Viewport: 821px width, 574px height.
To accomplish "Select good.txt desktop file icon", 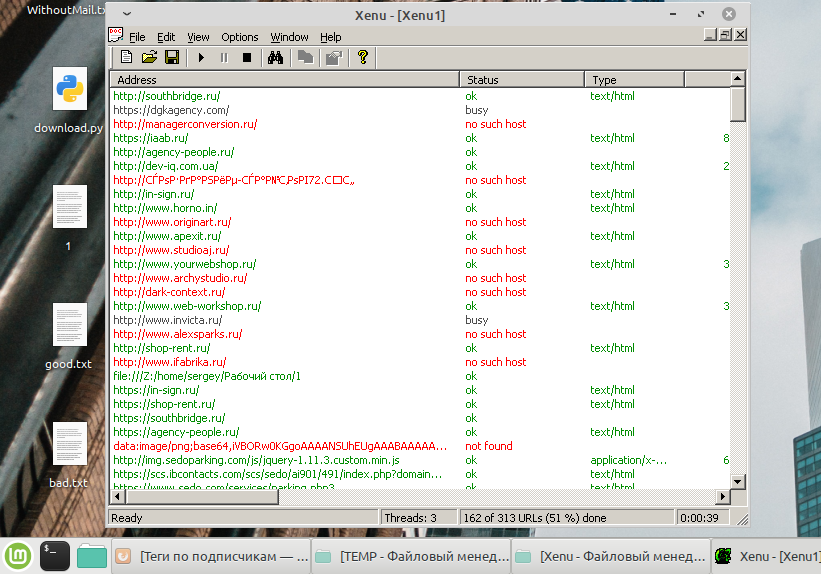I will [x=69, y=336].
